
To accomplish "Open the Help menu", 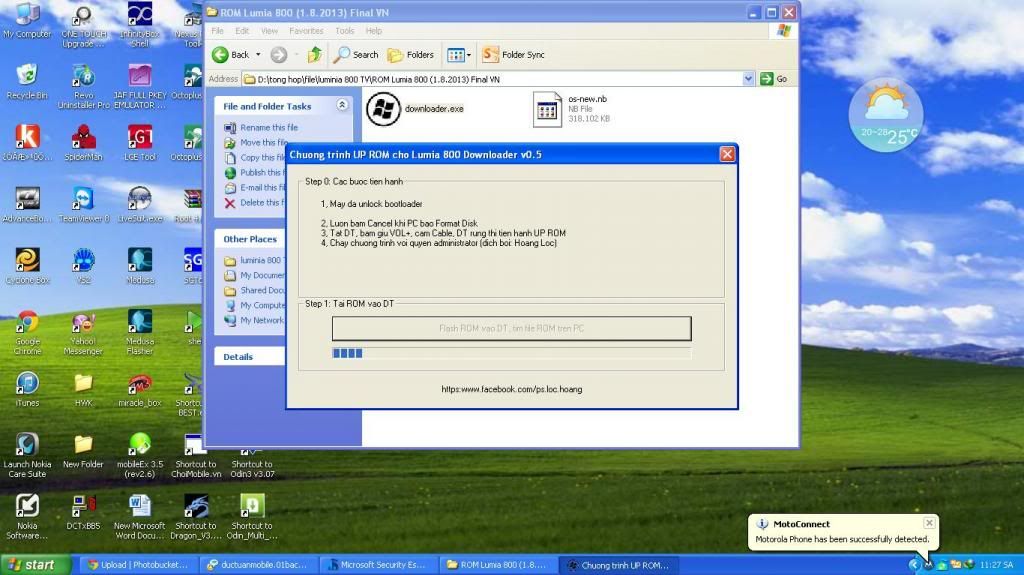I will [x=374, y=31].
